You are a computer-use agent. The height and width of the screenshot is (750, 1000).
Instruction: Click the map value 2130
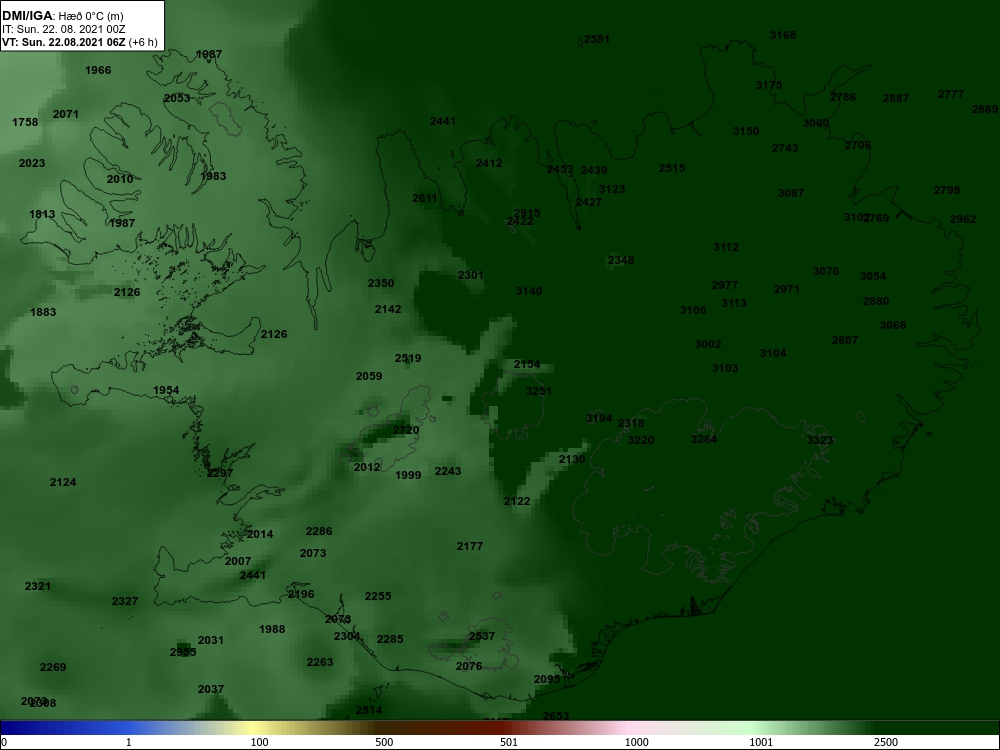pyautogui.click(x=571, y=459)
